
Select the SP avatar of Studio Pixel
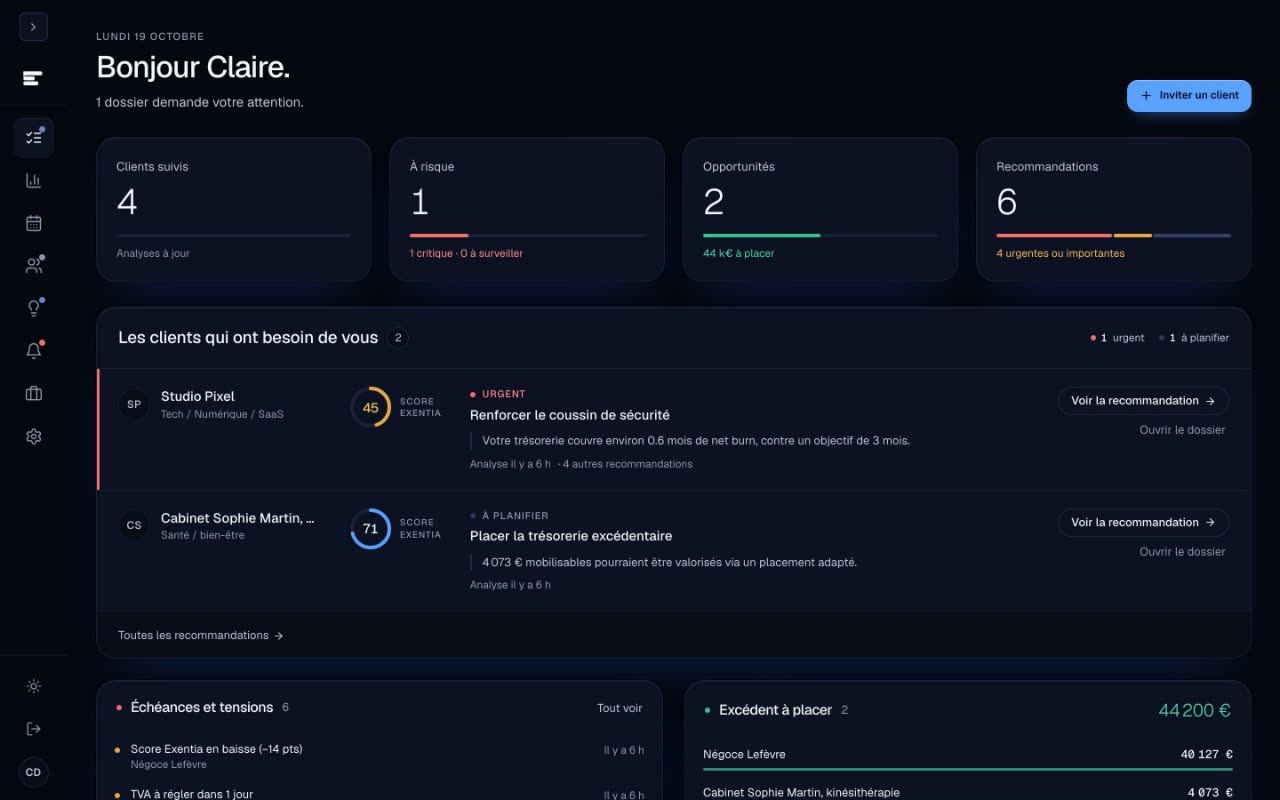(134, 404)
